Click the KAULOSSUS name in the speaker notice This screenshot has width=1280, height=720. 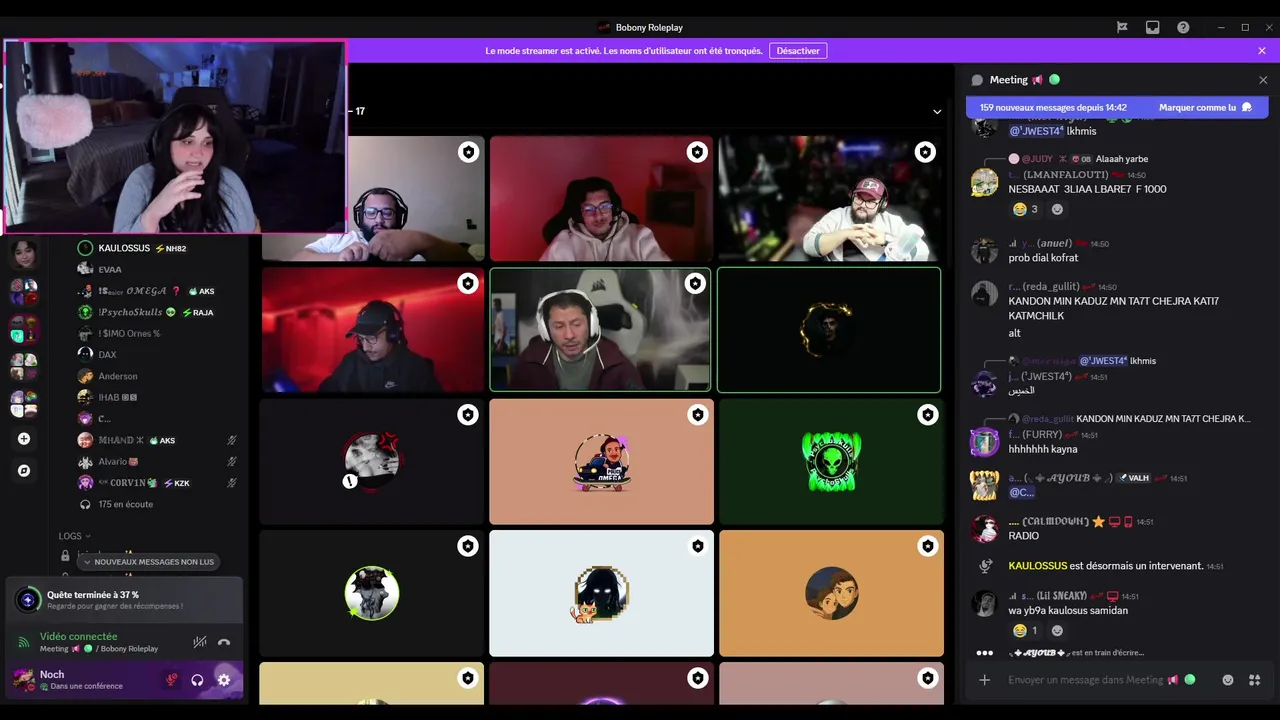(1037, 565)
